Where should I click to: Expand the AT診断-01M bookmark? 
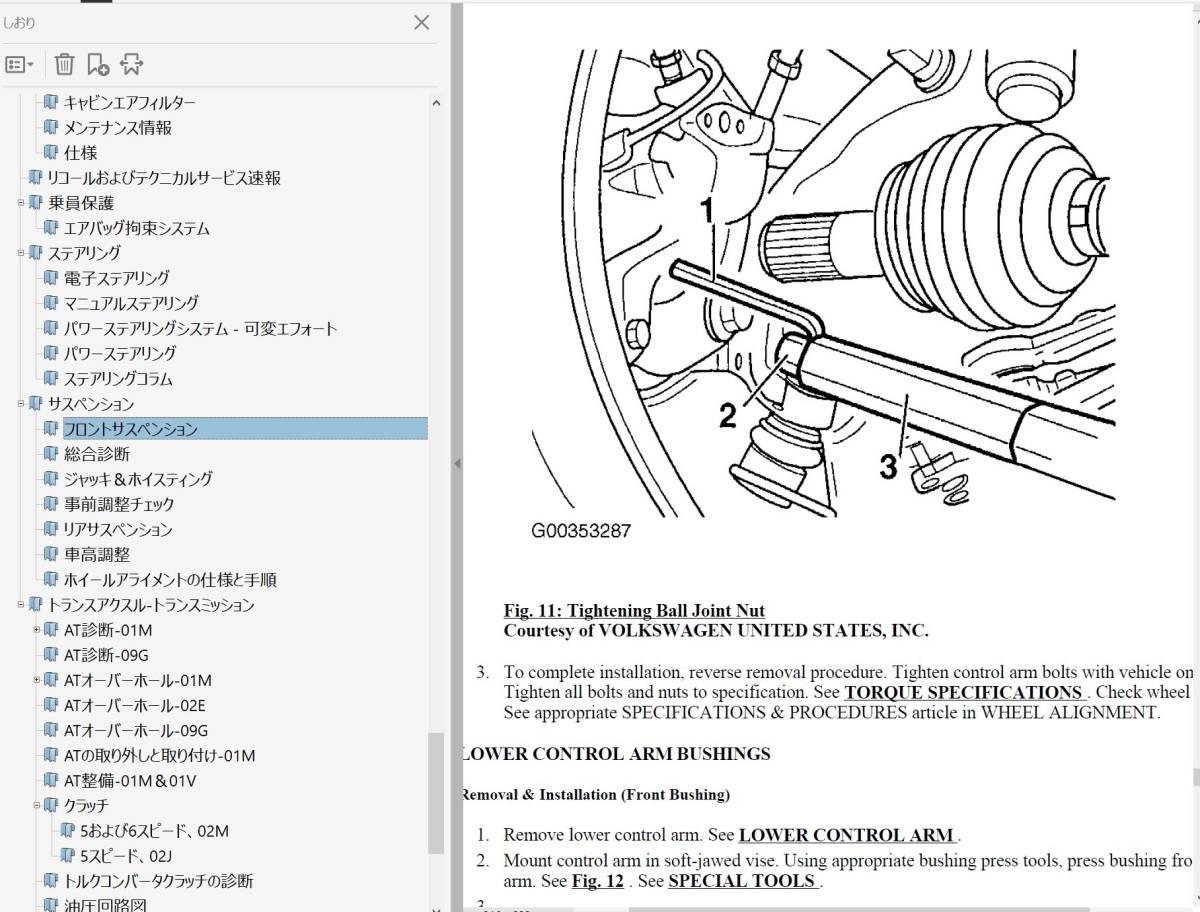pos(37,630)
